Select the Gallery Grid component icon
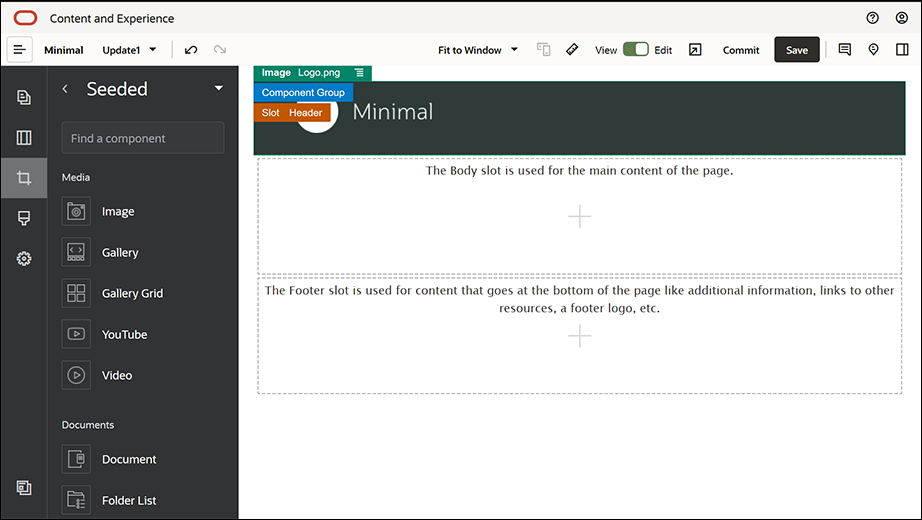Image resolution: width=922 pixels, height=520 pixels. (76, 293)
